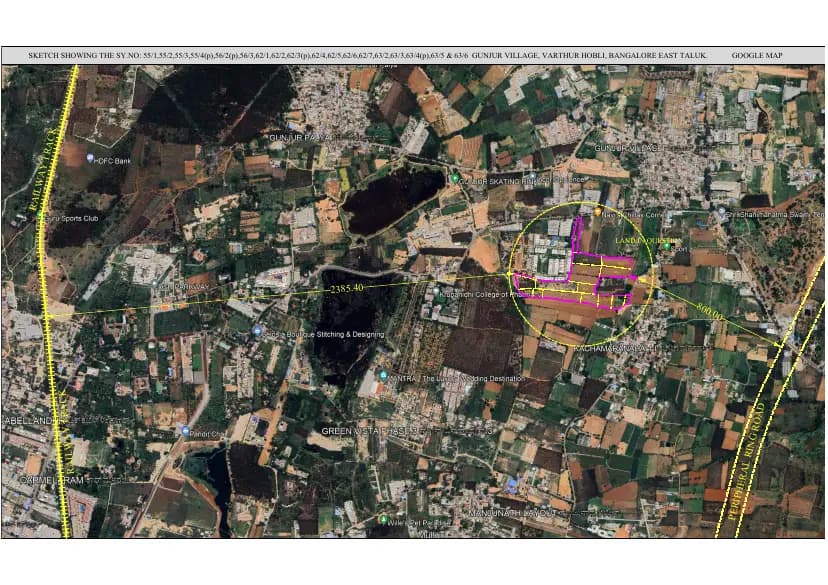Click the HDFC Bank label
The image size is (828, 585).
click(112, 161)
